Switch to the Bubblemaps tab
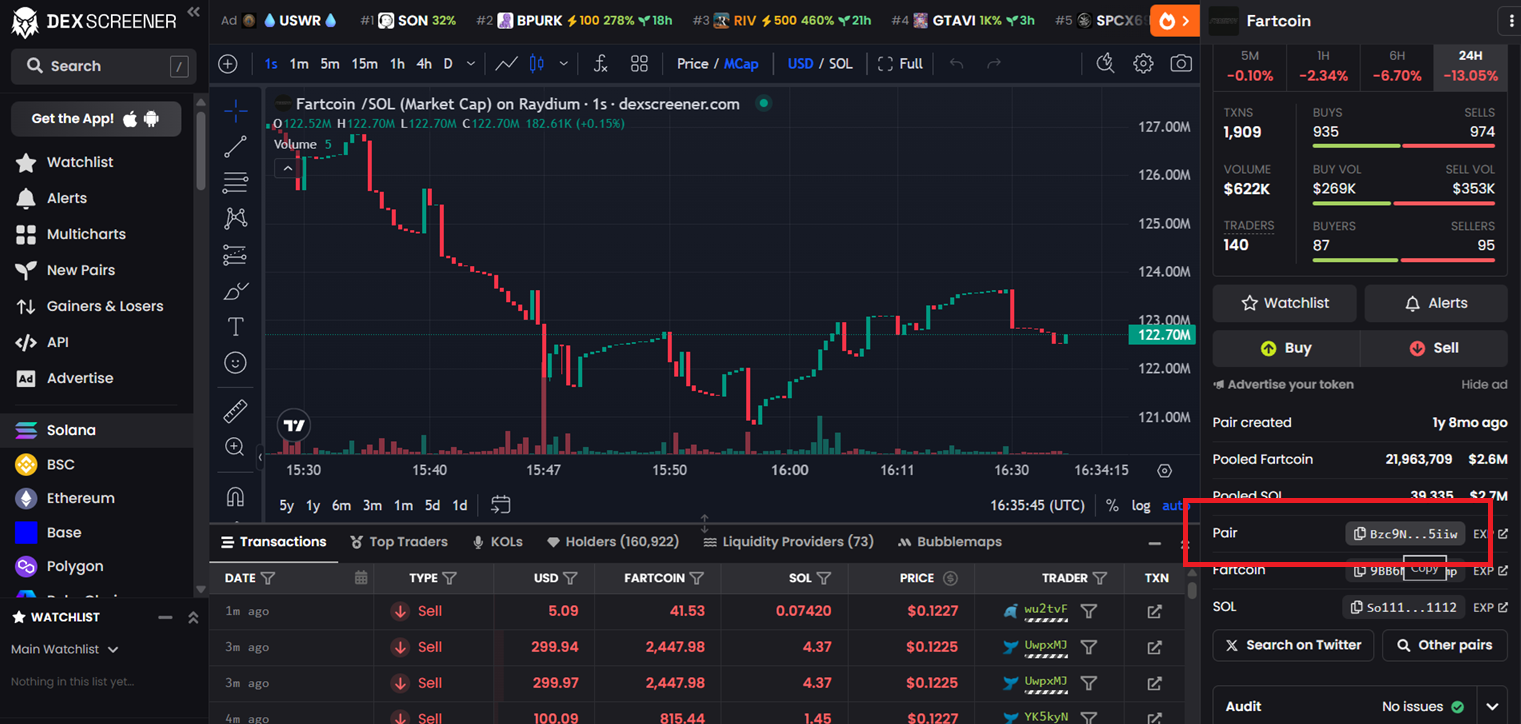This screenshot has height=724, width=1521. click(949, 542)
